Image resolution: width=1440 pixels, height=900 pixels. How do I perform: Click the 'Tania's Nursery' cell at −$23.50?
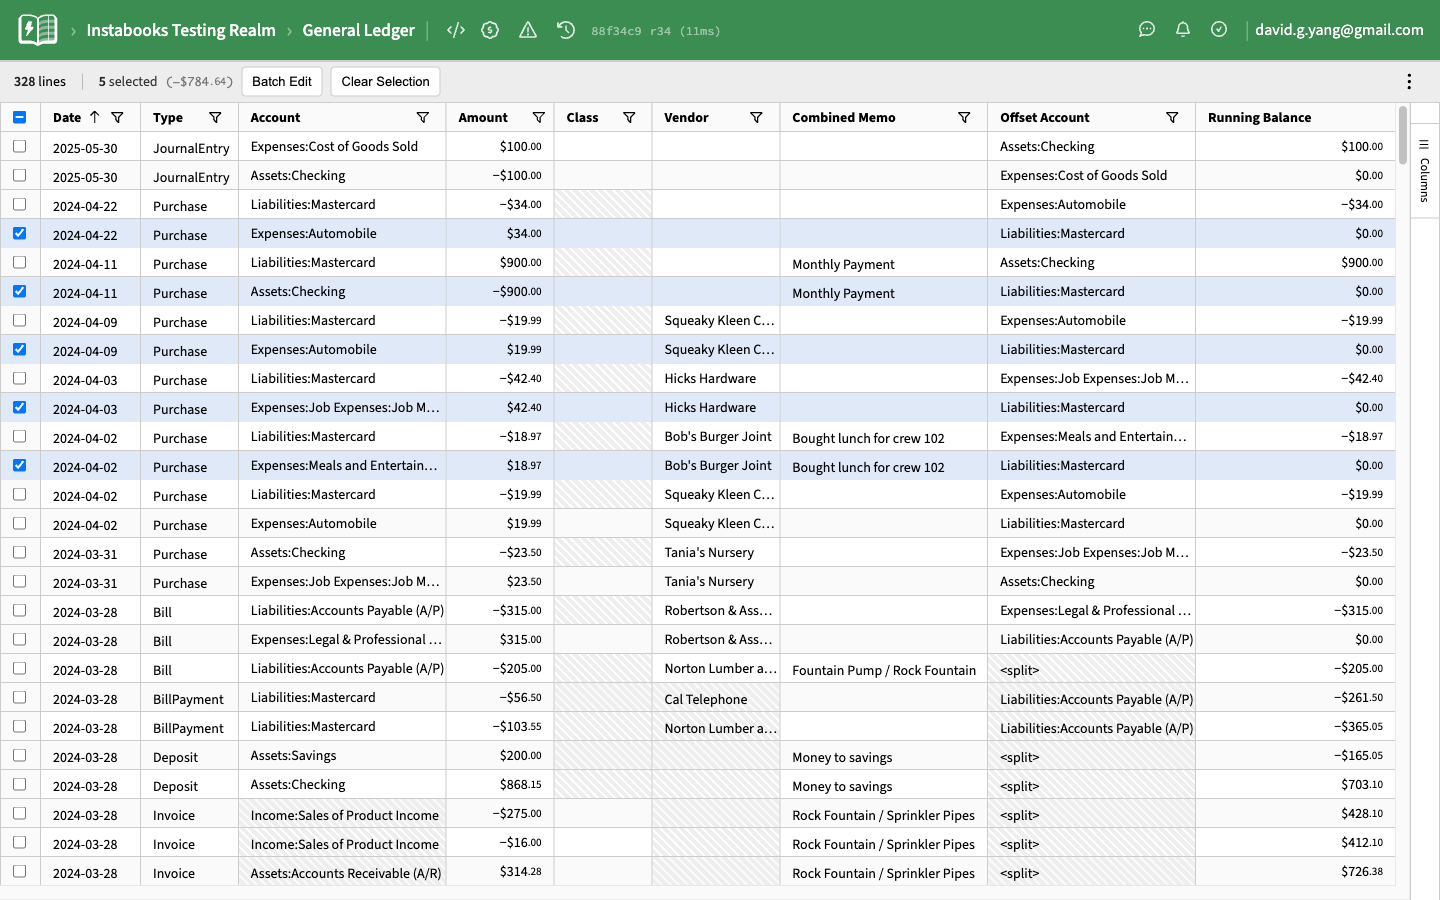click(x=716, y=552)
